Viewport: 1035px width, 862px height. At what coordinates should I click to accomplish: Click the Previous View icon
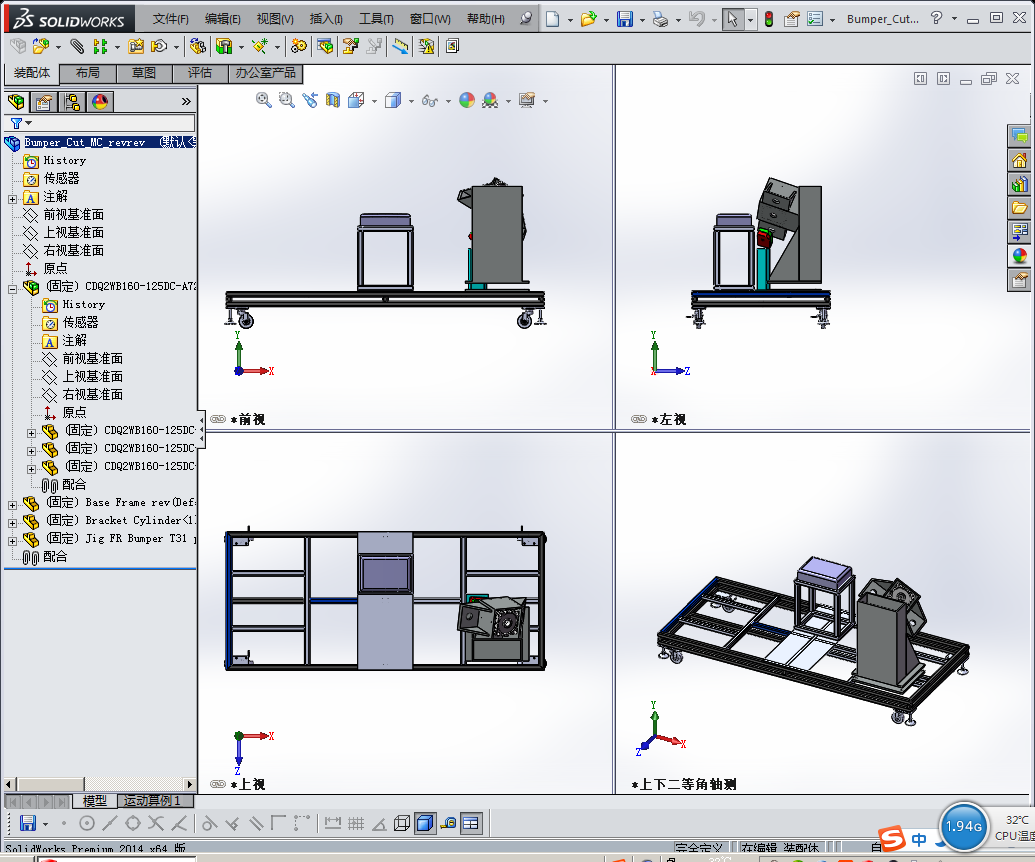click(310, 100)
